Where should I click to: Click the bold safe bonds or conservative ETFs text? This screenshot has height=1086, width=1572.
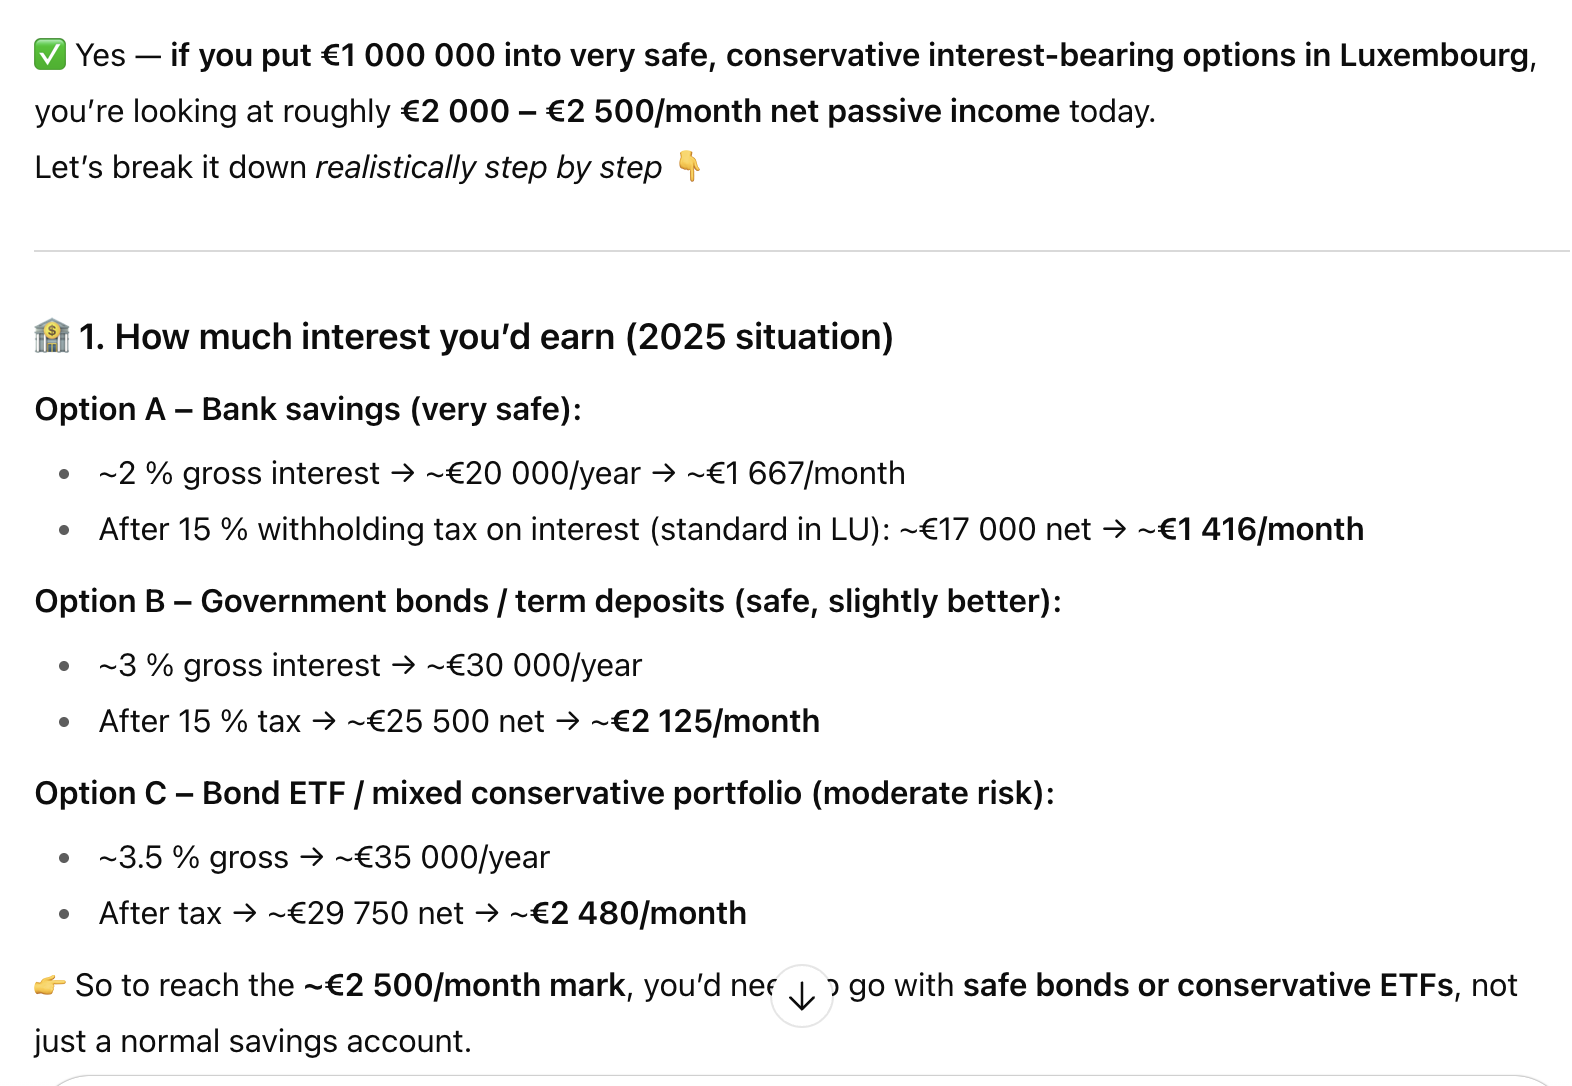click(1208, 985)
